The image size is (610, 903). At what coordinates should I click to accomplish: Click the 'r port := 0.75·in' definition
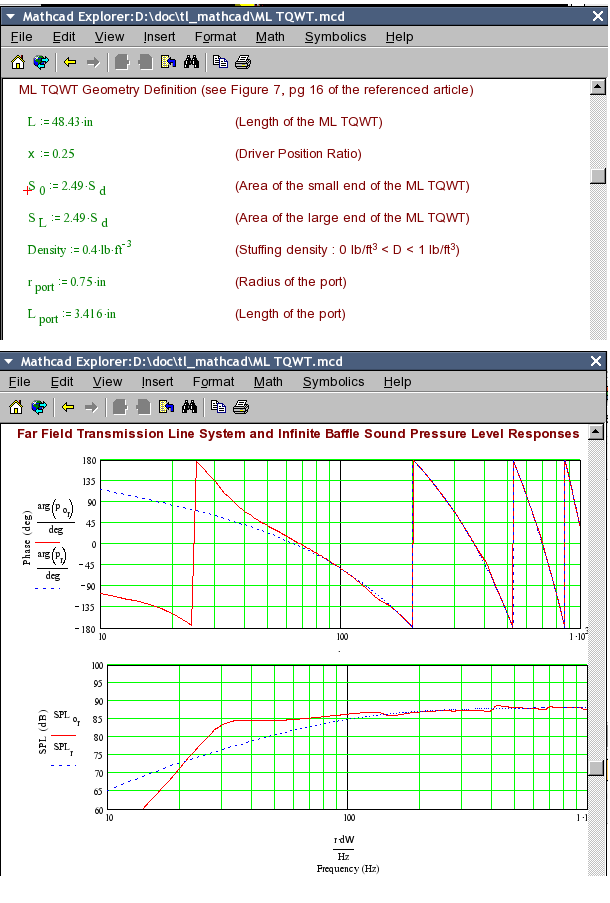click(67, 284)
